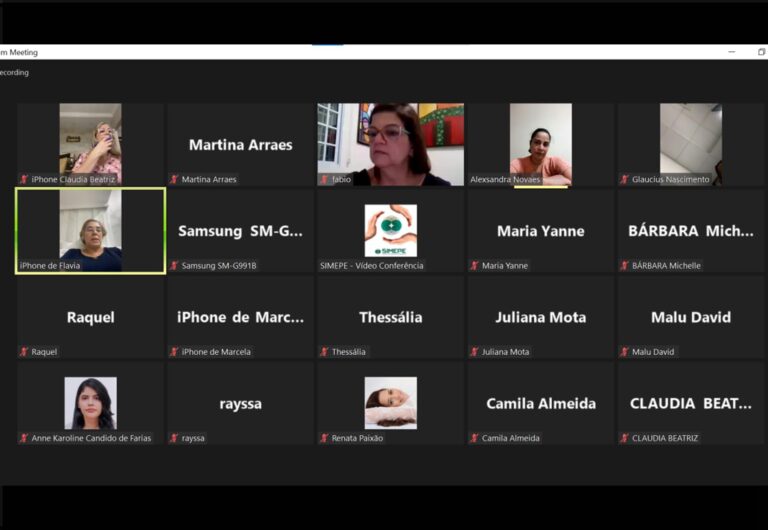Screen dimensions: 768x530
Task: Click muted mic icon beside Glaucius Nascimento
Action: 624,180
